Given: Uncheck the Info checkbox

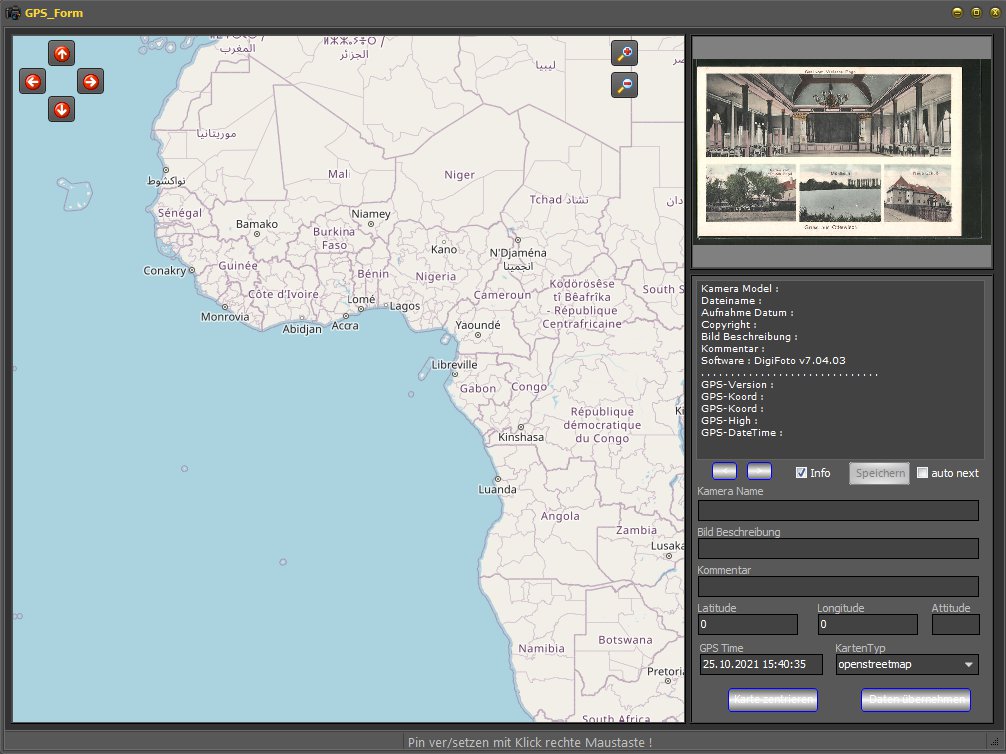Looking at the screenshot, I should click(802, 473).
